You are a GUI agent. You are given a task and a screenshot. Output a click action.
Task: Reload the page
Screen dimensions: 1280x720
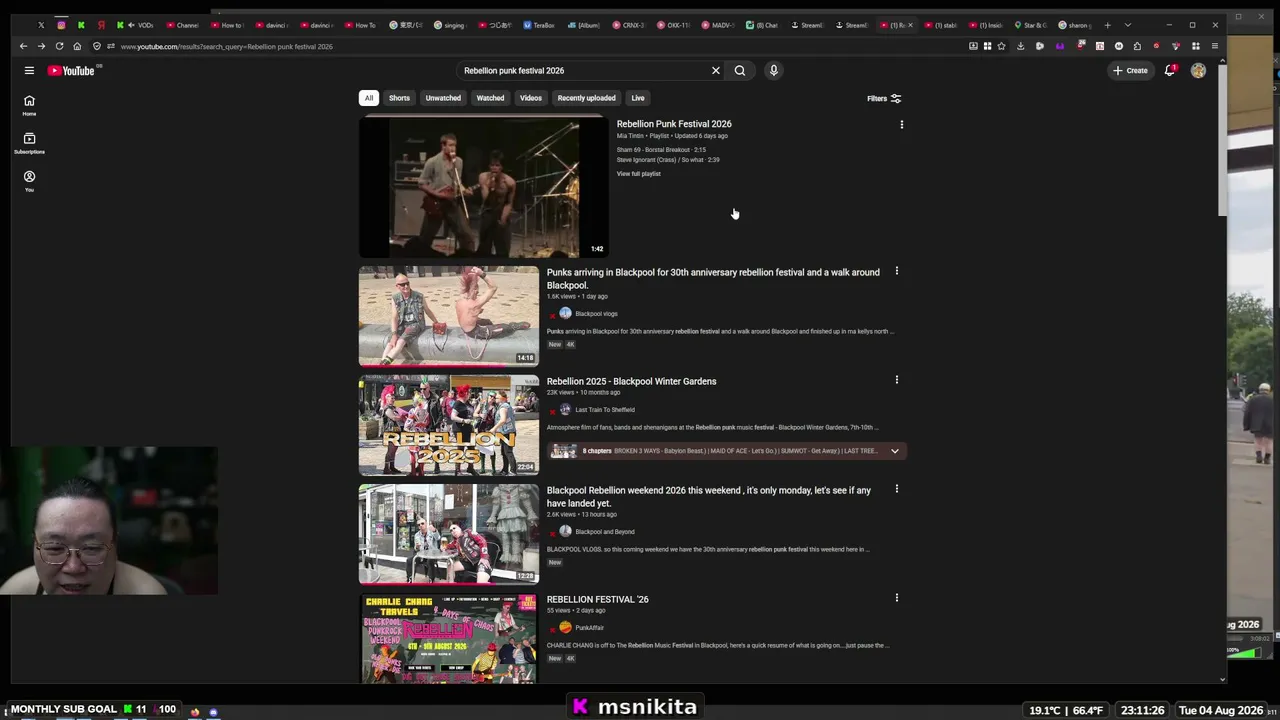(59, 46)
